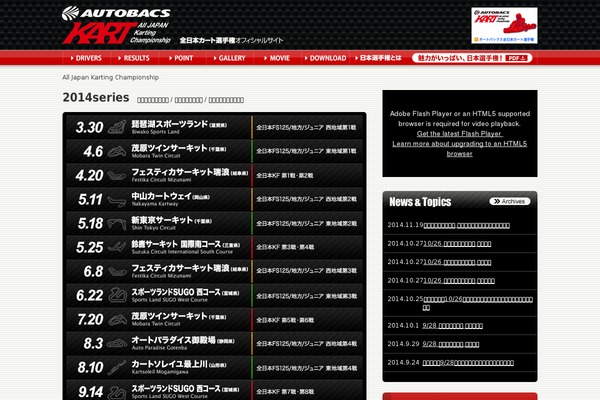
Task: Open the 2014.9.24 news item
Action: click(x=468, y=362)
